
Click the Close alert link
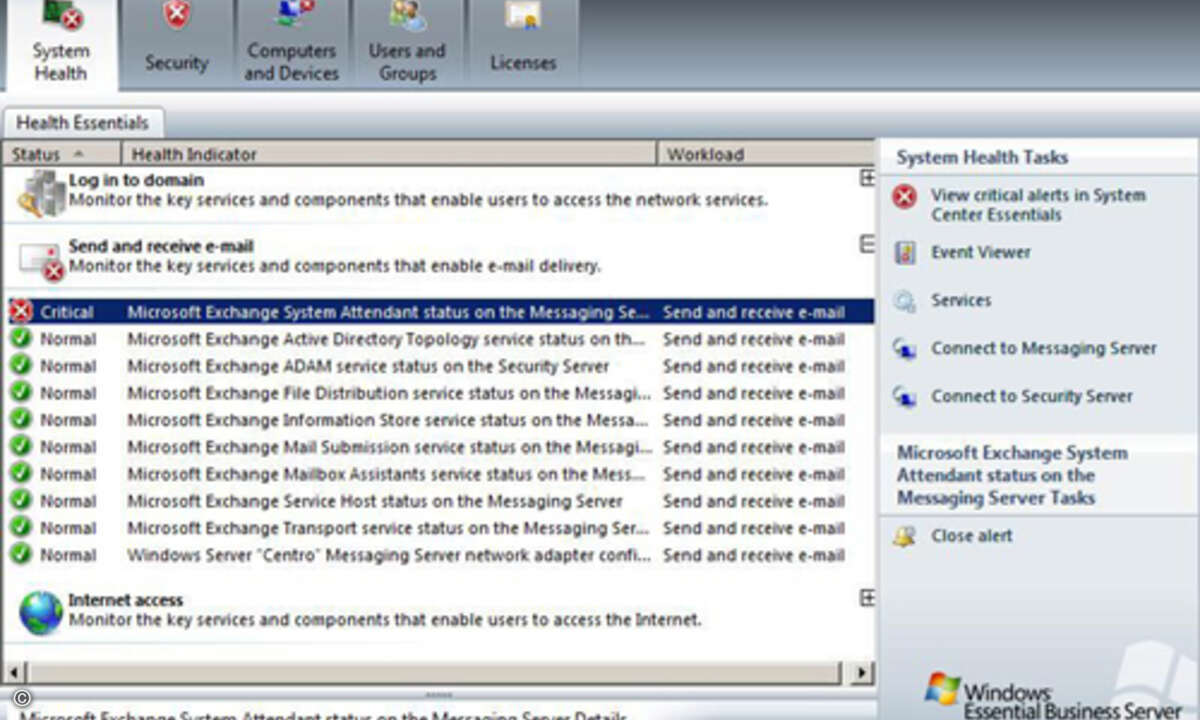pyautogui.click(x=972, y=536)
